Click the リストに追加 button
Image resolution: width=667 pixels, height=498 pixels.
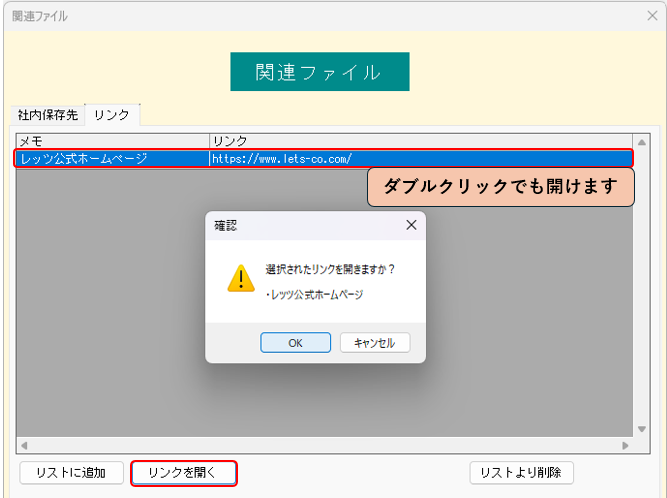(71, 472)
